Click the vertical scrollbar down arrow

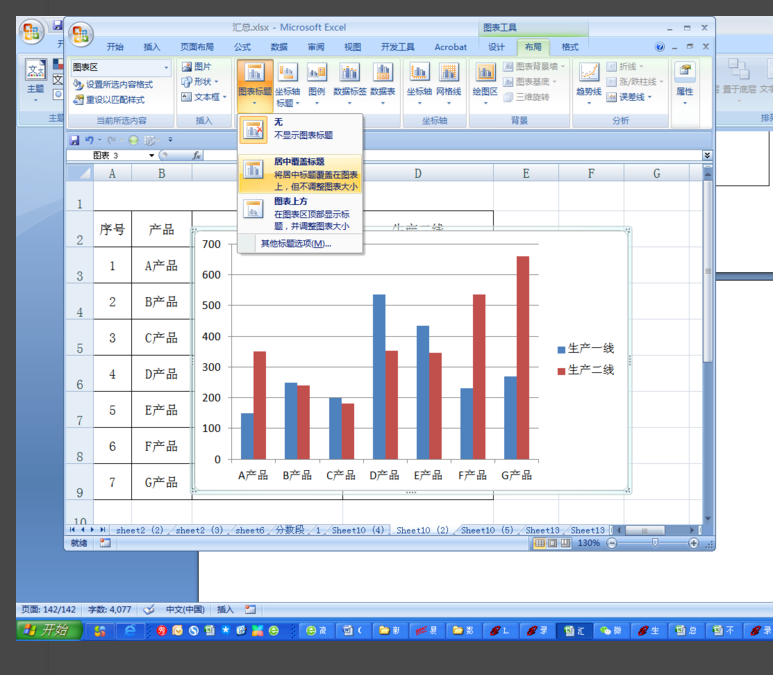click(708, 518)
